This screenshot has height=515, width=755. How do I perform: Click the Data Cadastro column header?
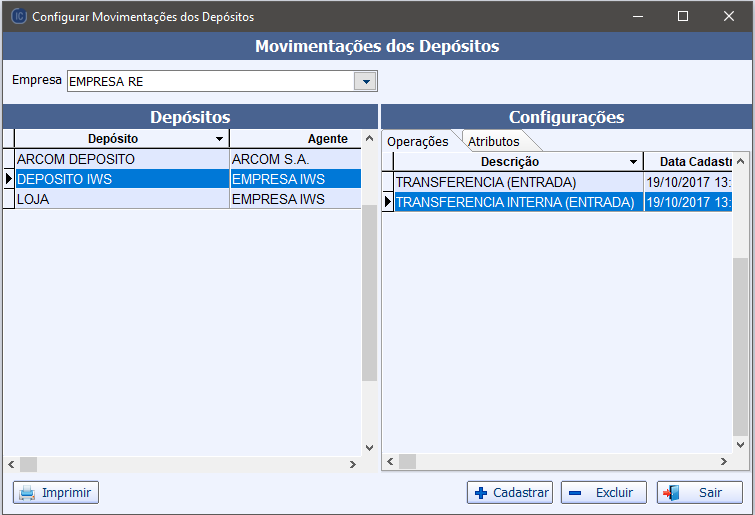coord(688,162)
